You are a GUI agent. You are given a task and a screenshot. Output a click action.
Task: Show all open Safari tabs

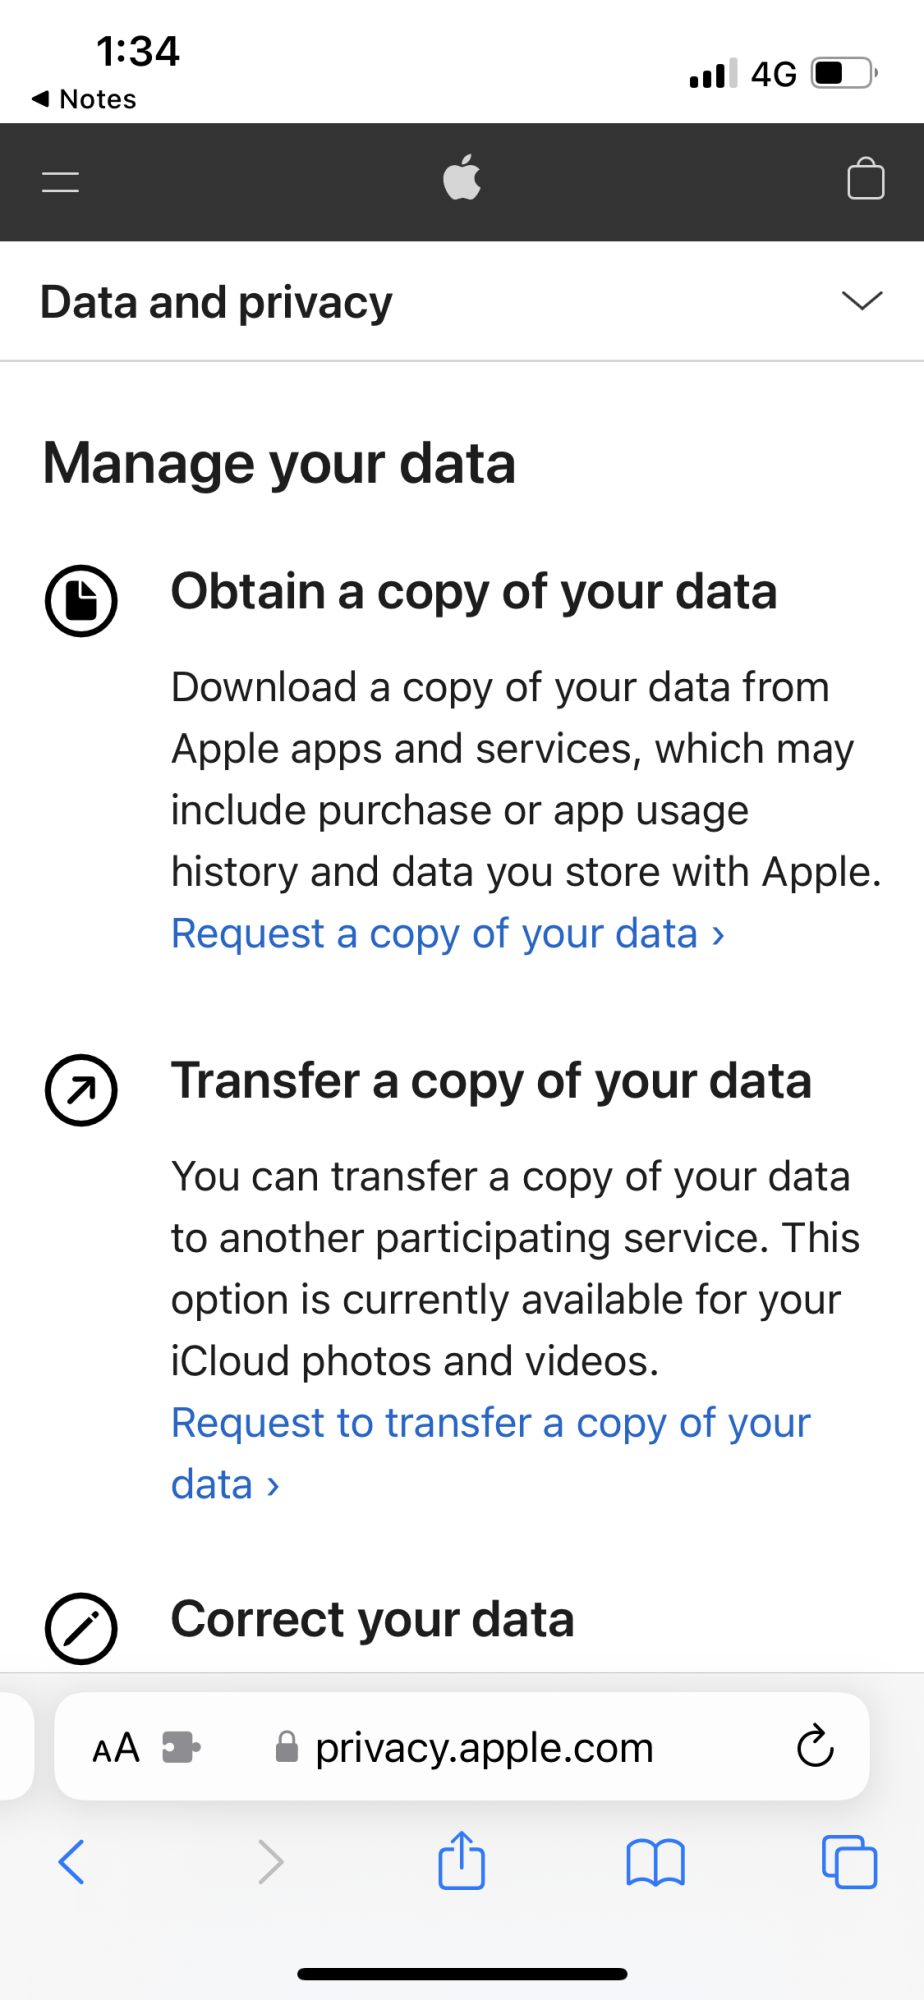point(849,1862)
